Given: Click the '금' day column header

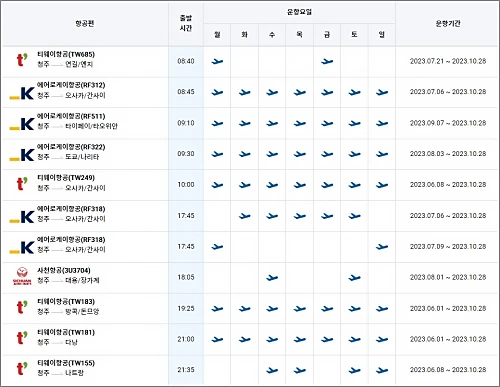Looking at the screenshot, I should 327,34.
